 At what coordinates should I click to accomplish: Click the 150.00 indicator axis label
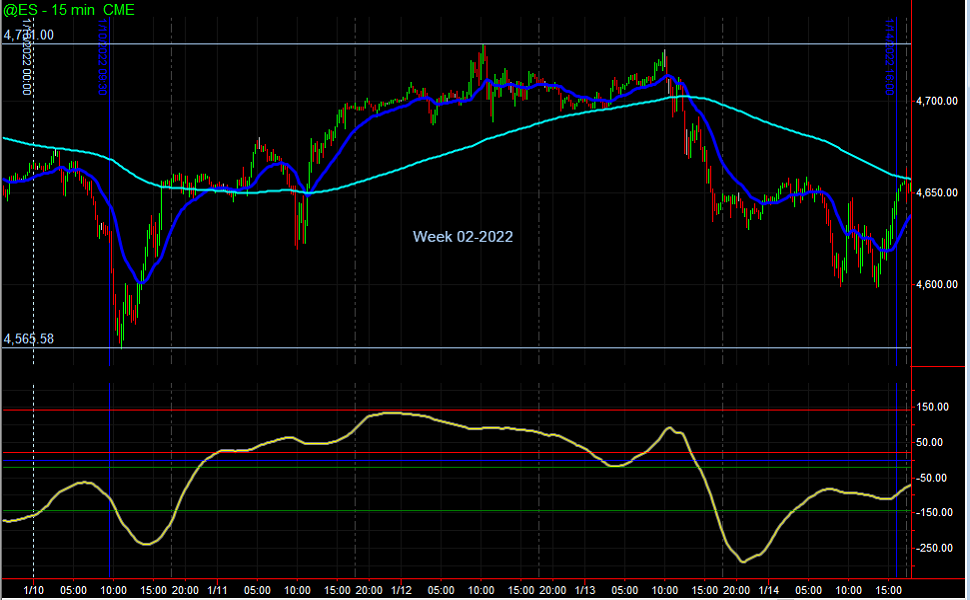[x=935, y=407]
